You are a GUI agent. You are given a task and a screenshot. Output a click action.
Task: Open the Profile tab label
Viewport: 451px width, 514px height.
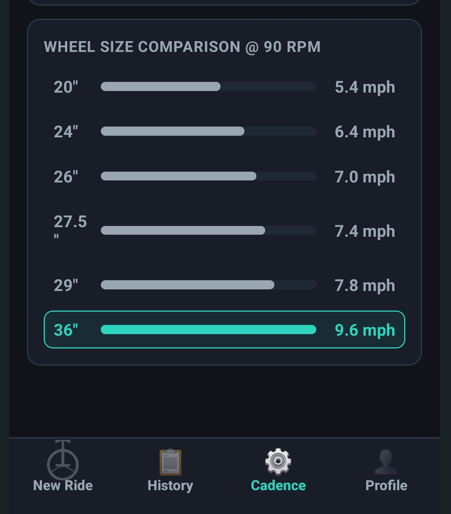tap(386, 486)
